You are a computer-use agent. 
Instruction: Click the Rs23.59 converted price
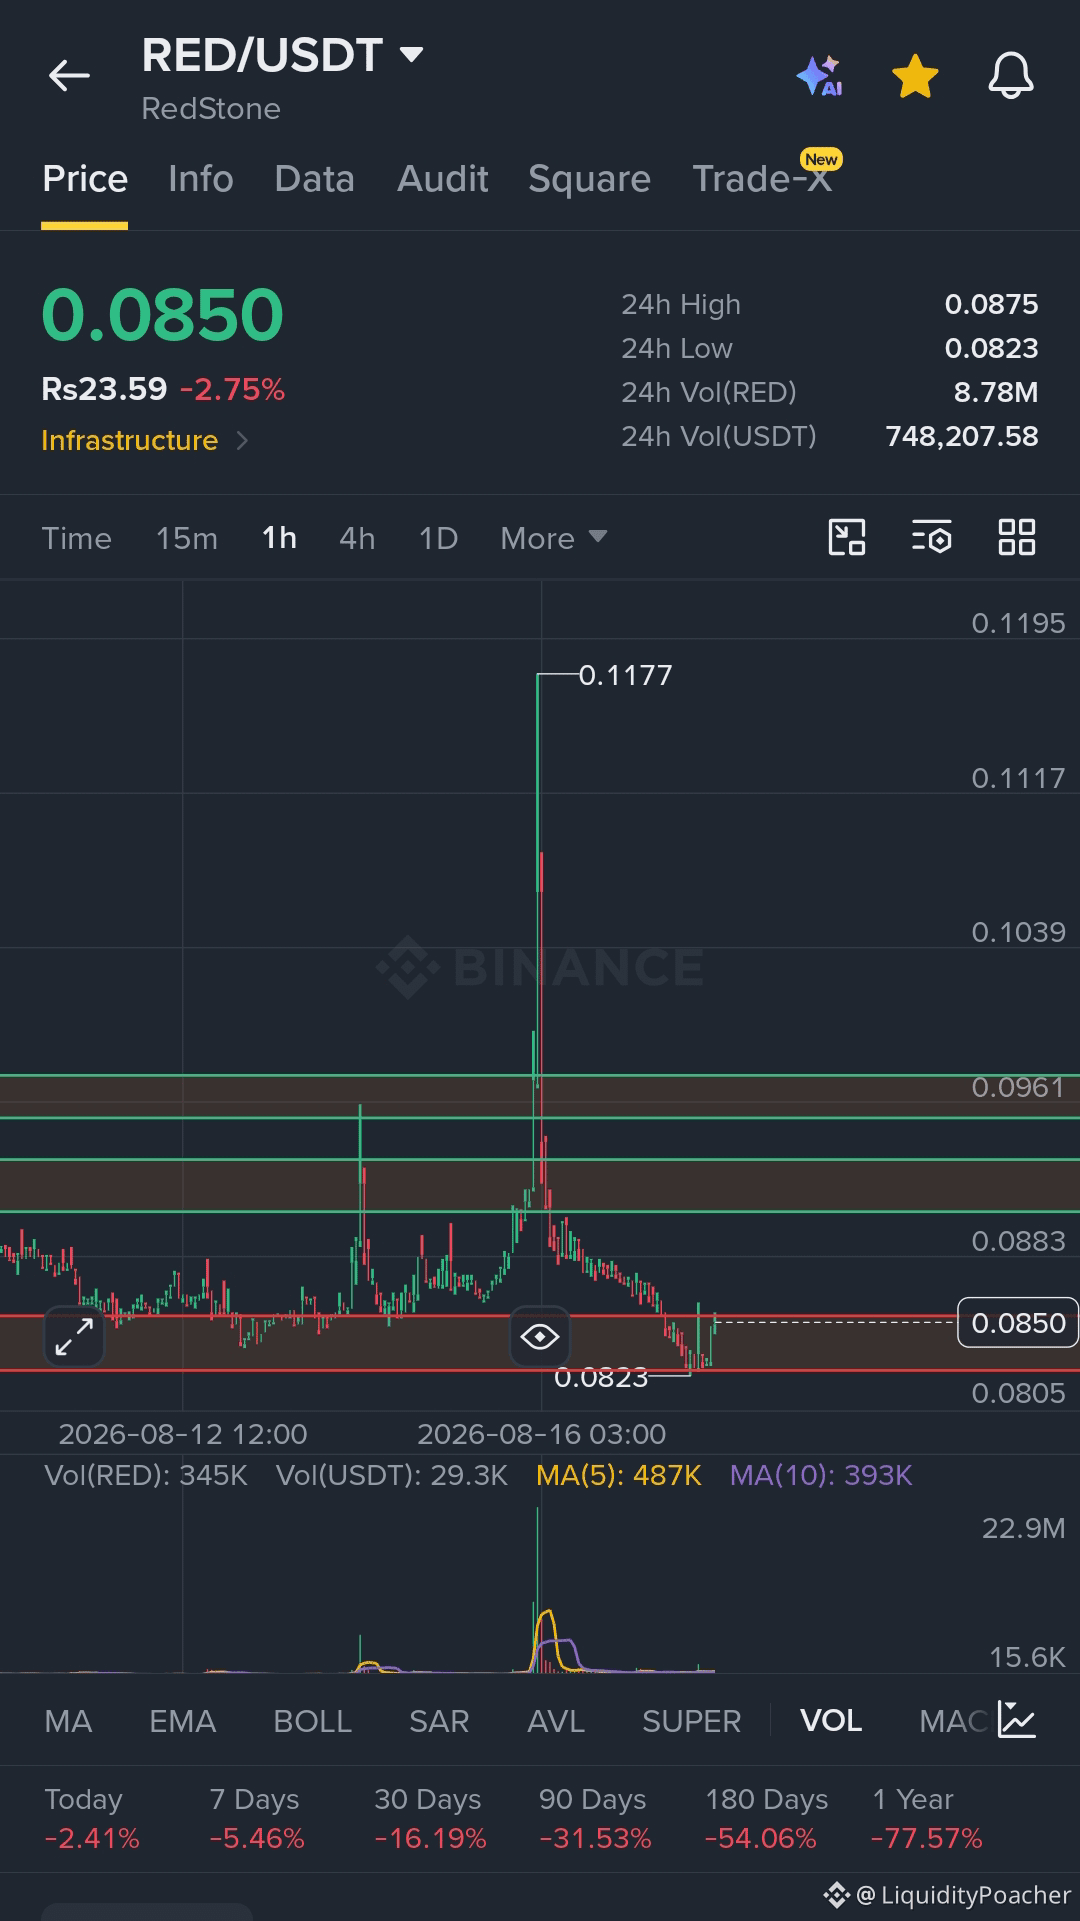click(104, 389)
